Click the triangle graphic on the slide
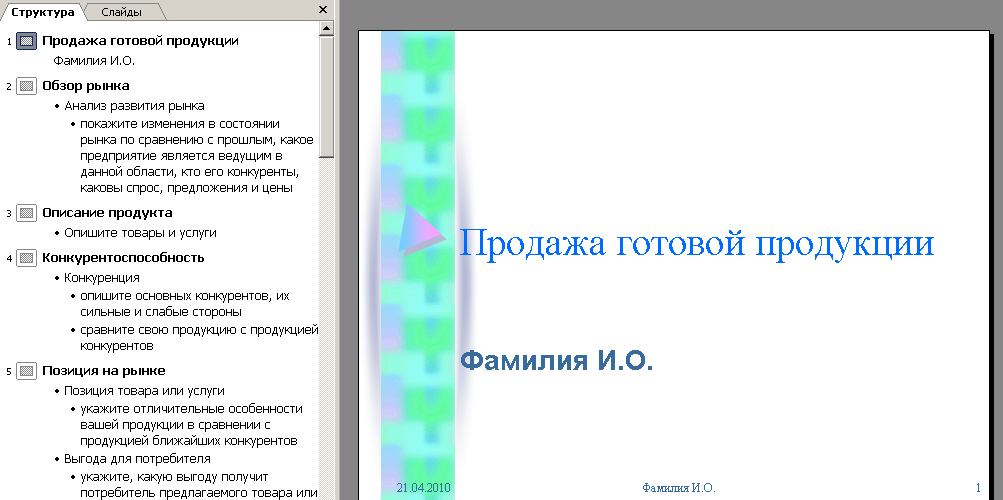This screenshot has height=500, width=1003. coord(419,231)
